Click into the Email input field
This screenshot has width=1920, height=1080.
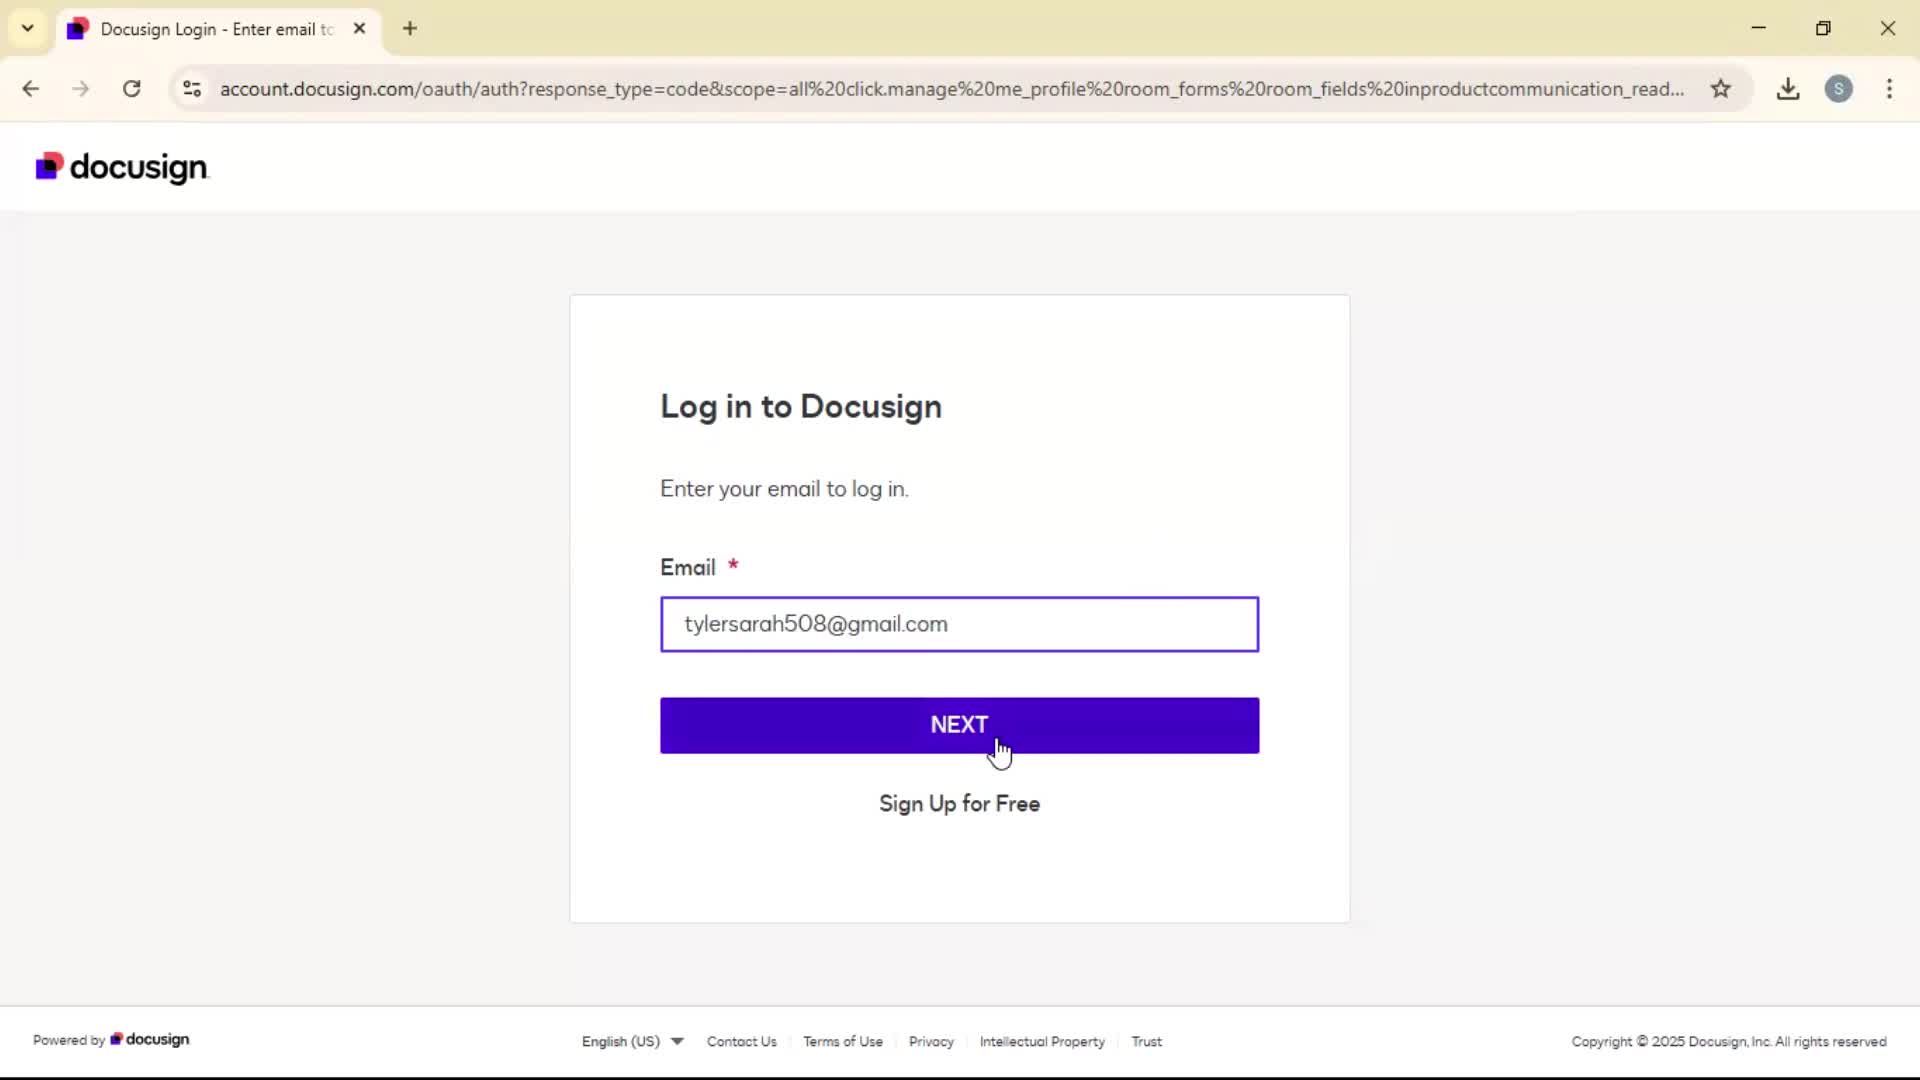(x=959, y=624)
